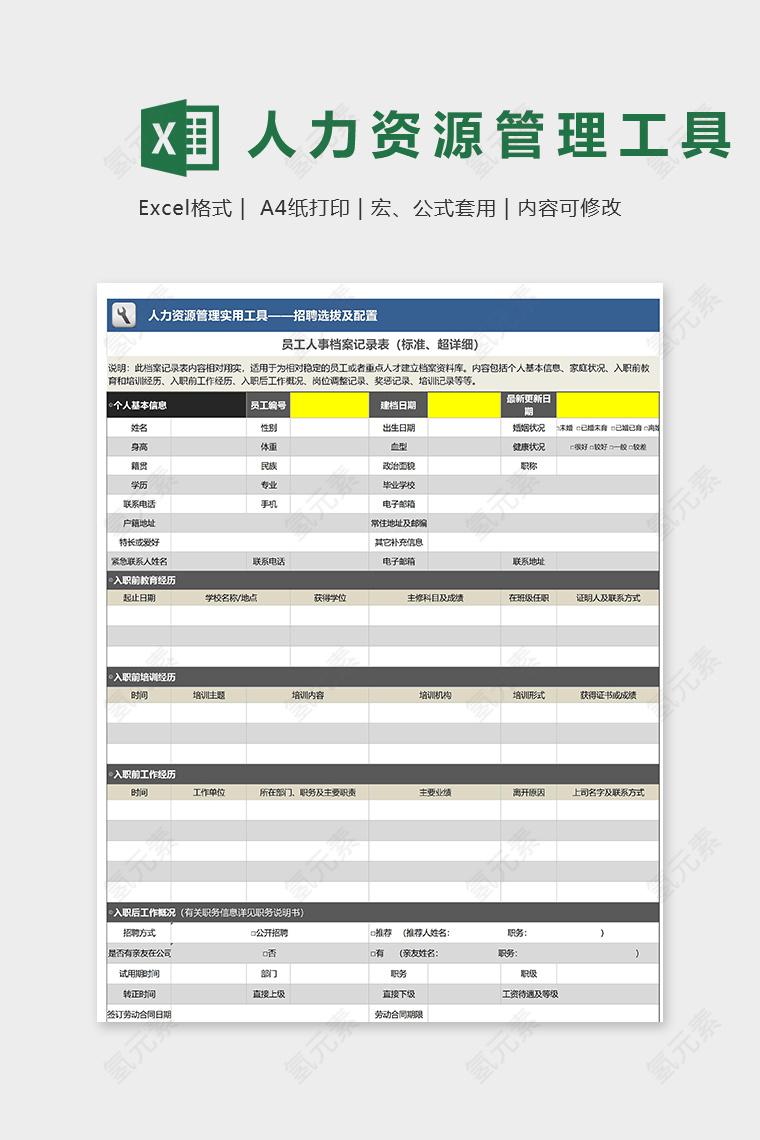Click the 上司名字及联系方式 column header

[x=608, y=792]
